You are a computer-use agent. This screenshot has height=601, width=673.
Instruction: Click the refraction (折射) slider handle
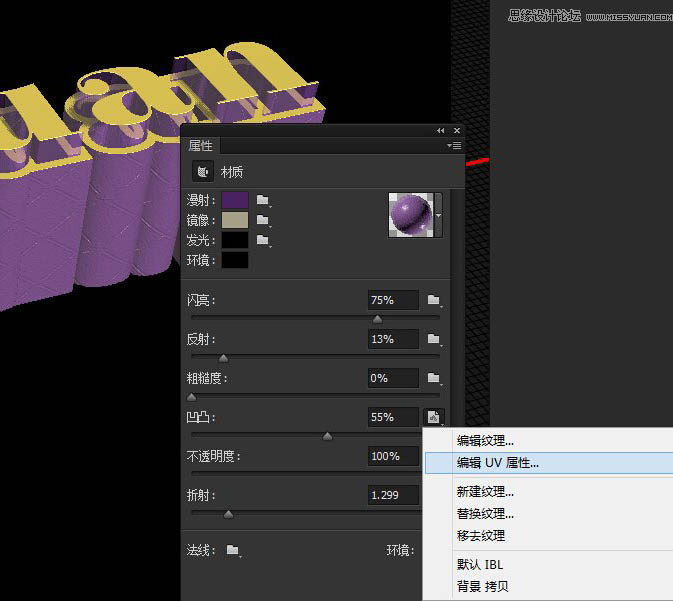point(228,514)
